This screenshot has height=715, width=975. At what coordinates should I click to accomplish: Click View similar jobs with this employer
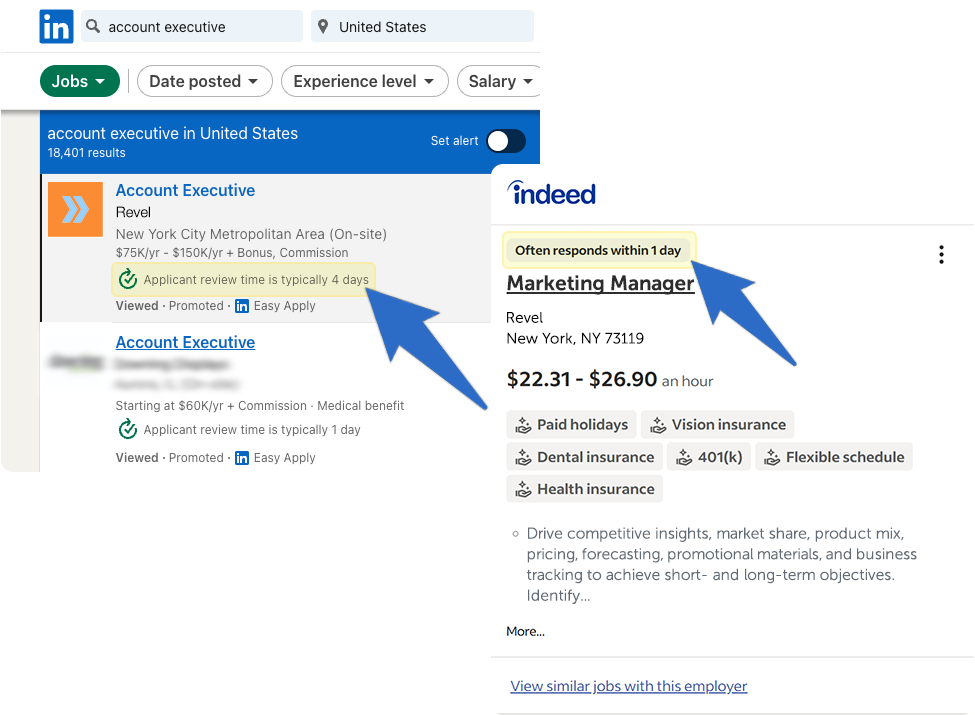coord(629,686)
